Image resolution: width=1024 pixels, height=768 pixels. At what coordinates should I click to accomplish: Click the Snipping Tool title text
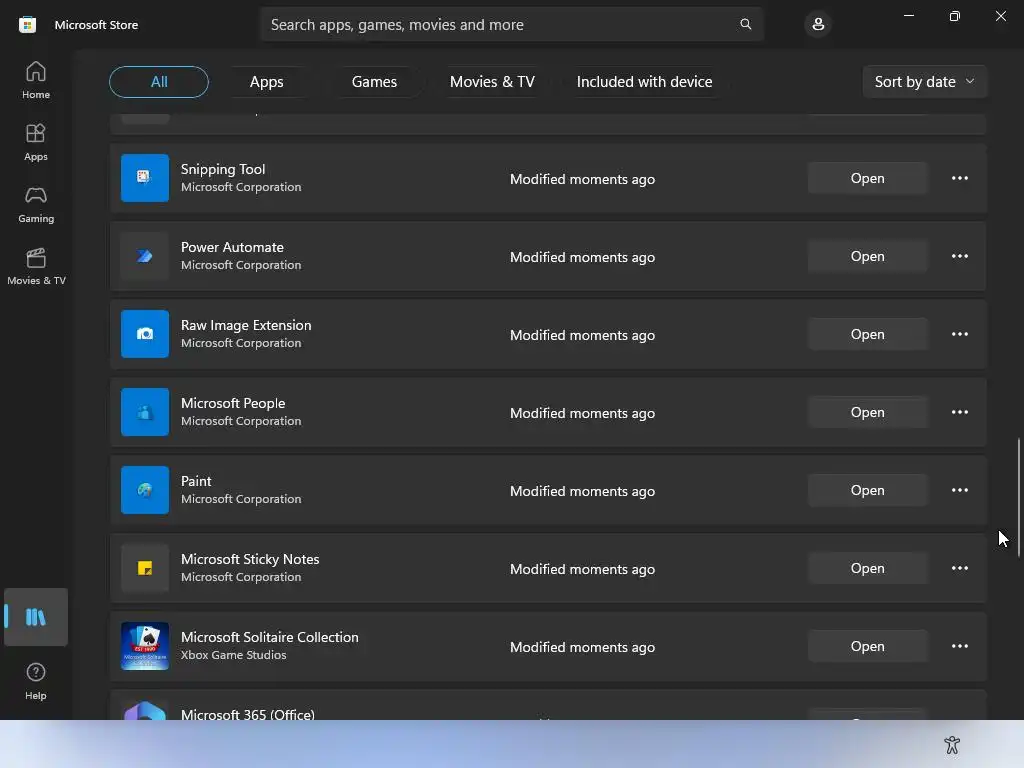pyautogui.click(x=223, y=169)
